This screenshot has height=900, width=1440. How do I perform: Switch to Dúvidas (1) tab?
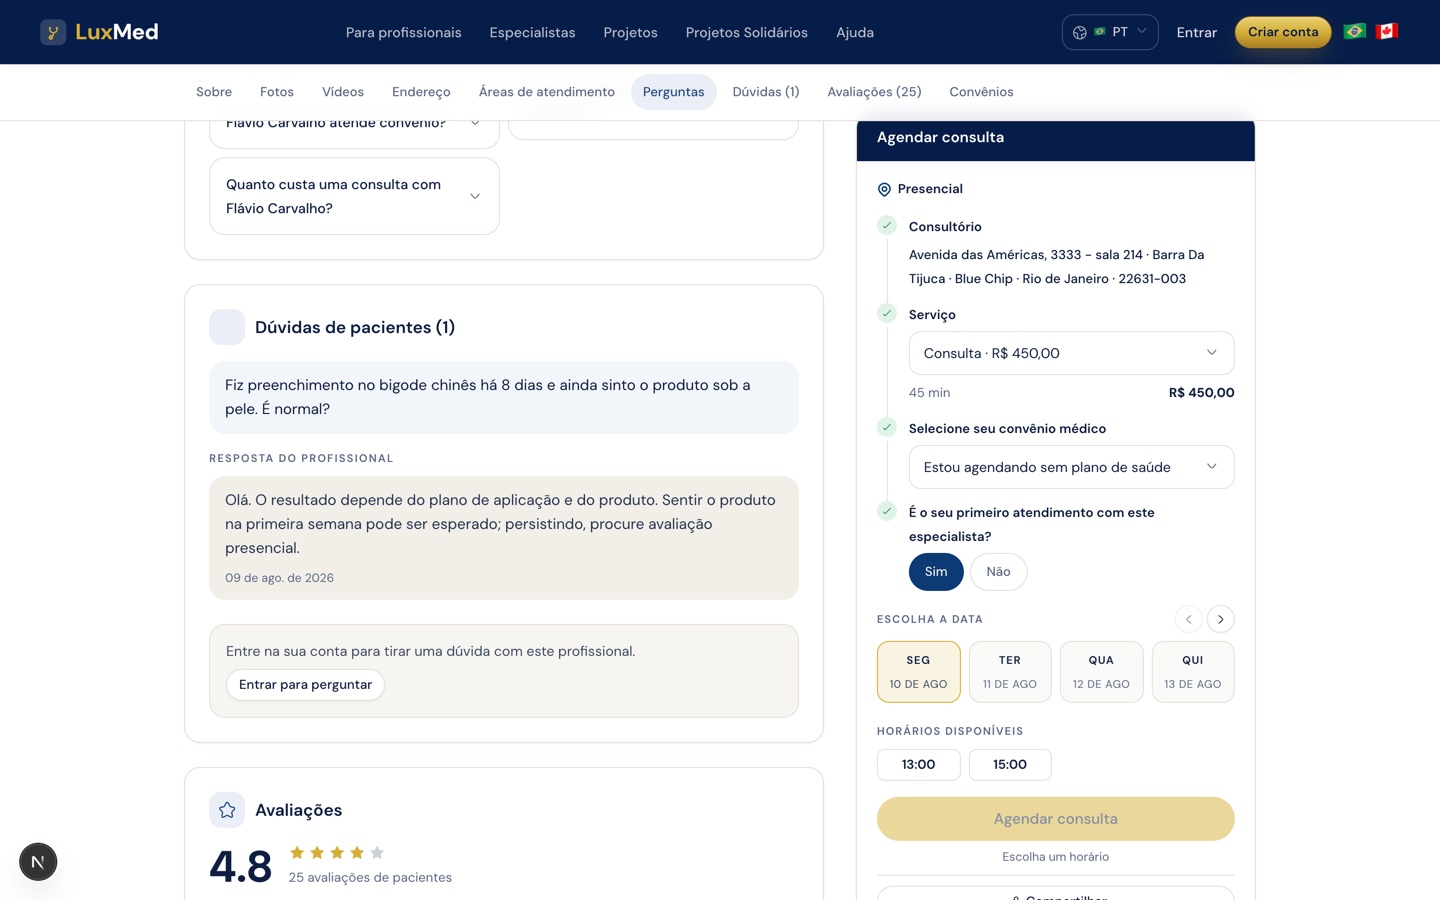point(766,92)
